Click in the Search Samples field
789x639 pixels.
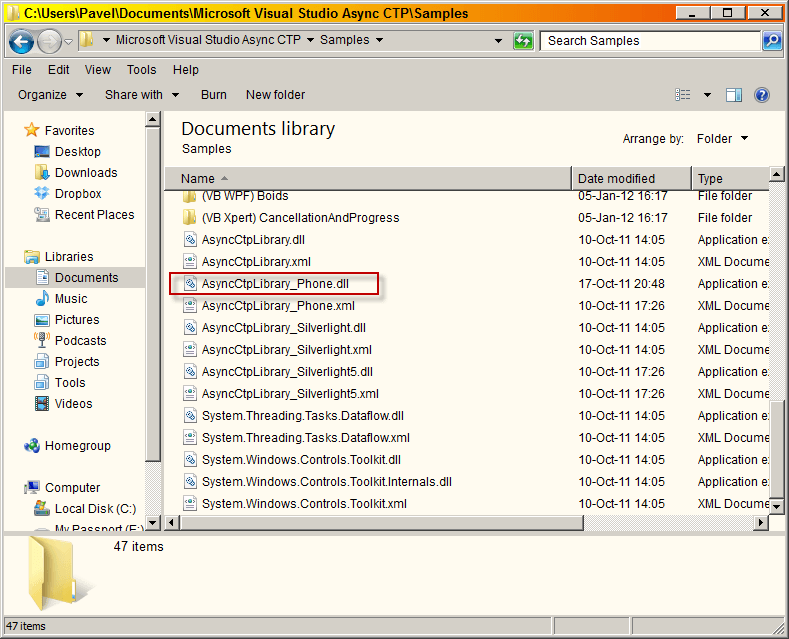click(x=650, y=41)
